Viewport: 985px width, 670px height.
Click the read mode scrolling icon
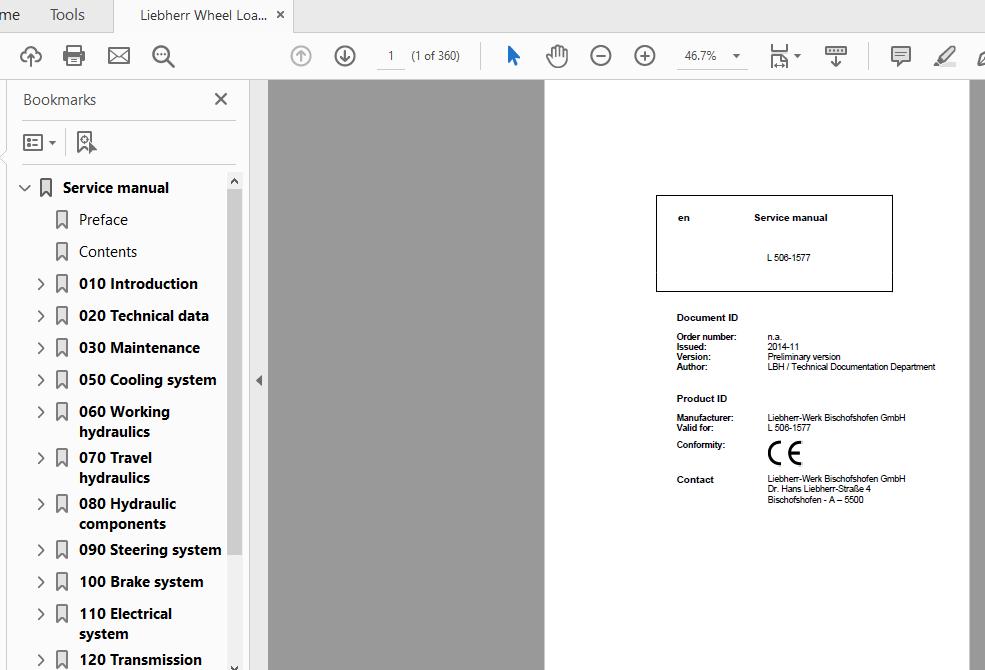tap(835, 56)
